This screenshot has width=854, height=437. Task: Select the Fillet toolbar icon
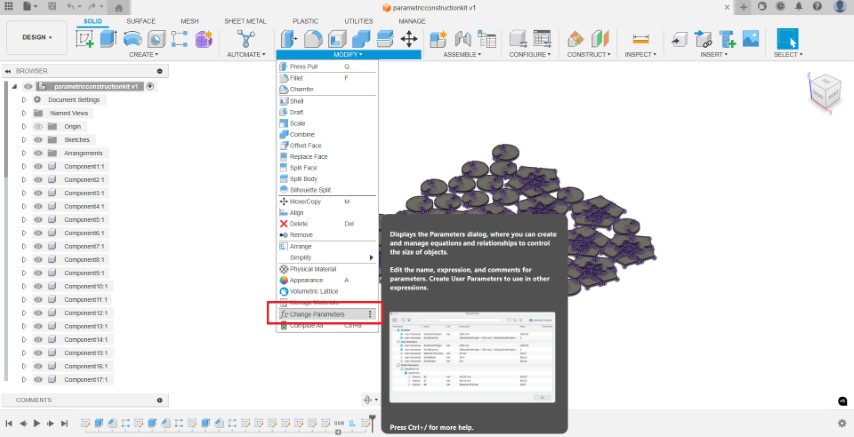click(x=313, y=39)
